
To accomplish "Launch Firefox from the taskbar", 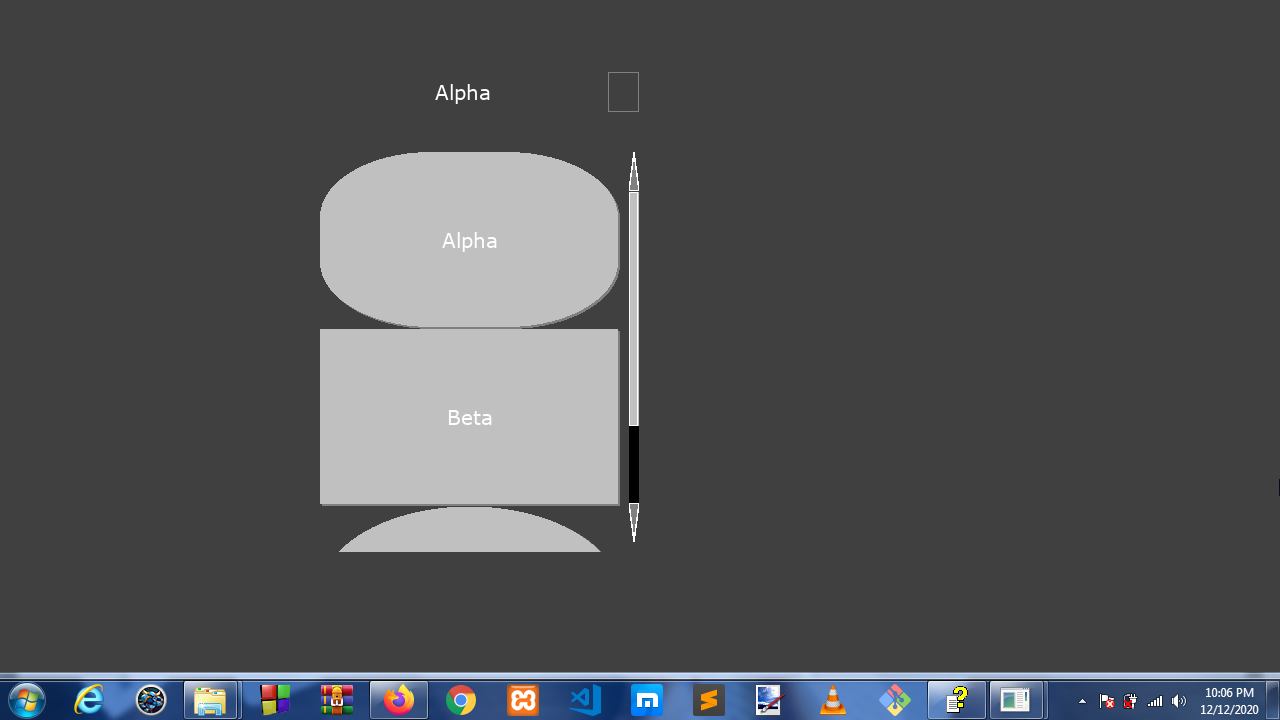I will pos(399,700).
